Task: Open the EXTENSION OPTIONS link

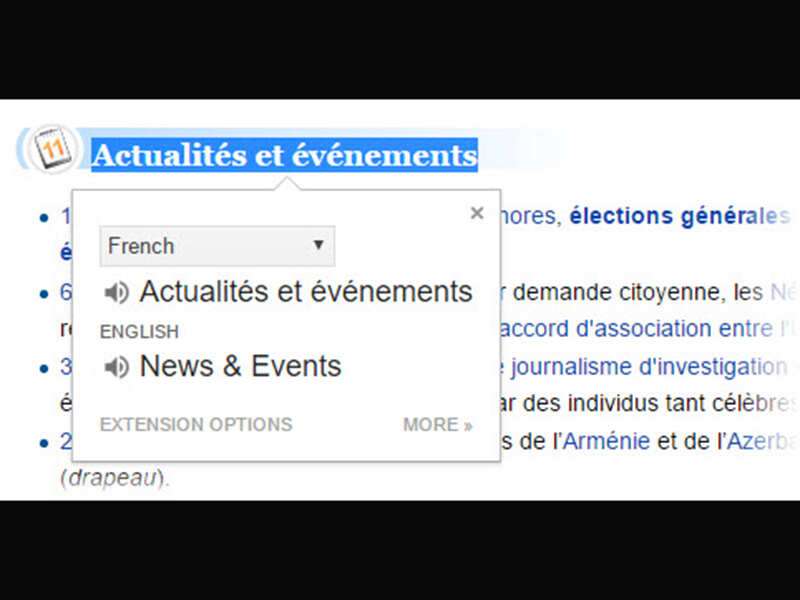Action: tap(196, 424)
